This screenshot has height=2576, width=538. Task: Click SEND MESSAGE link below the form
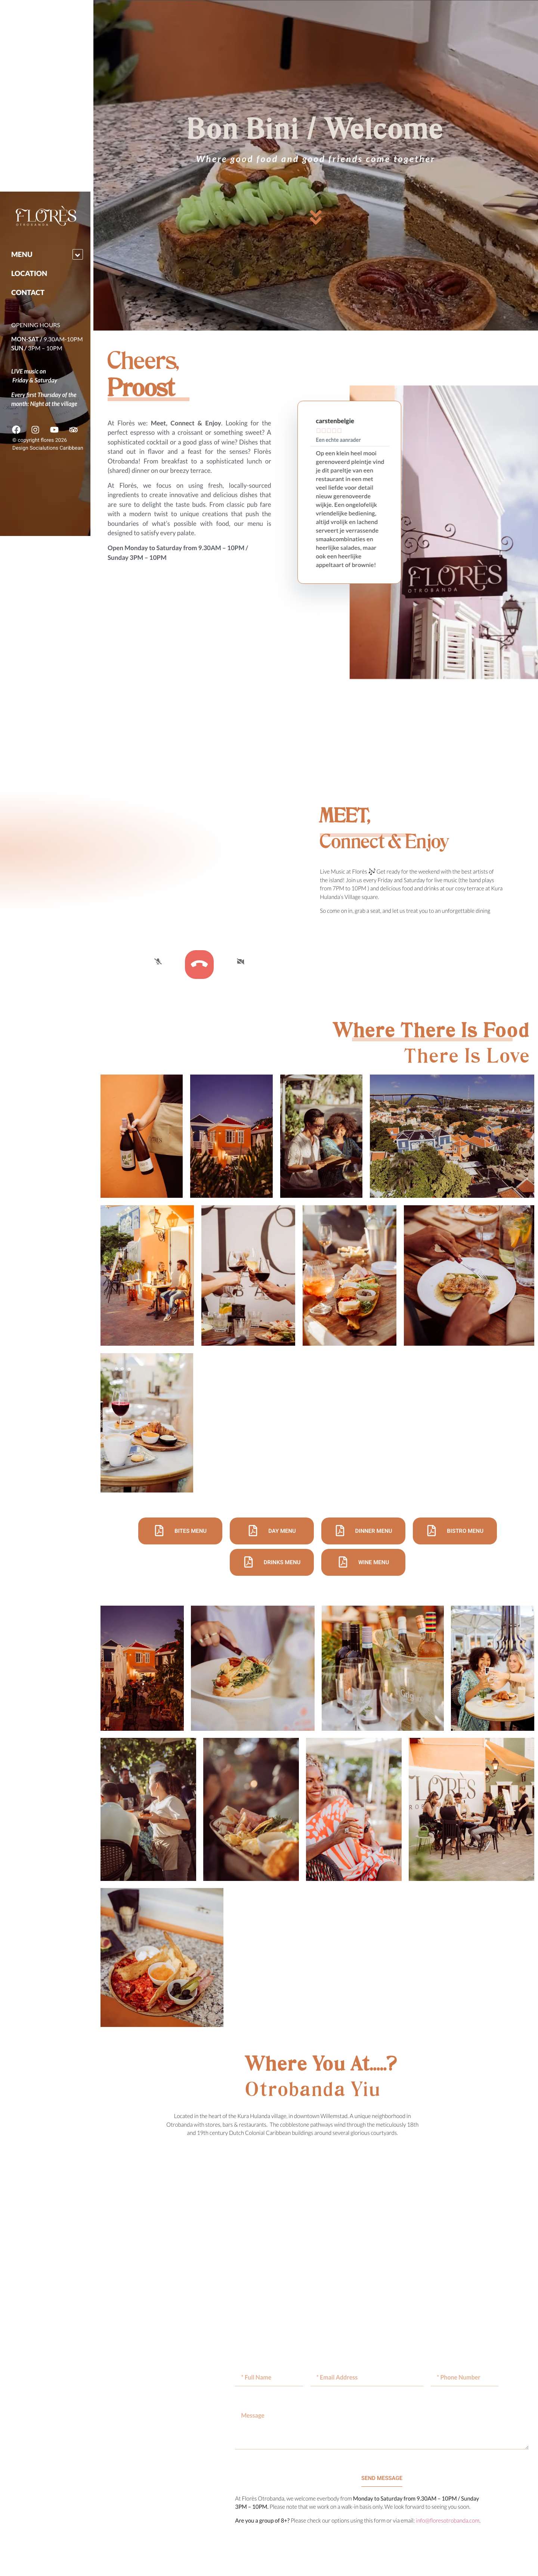tap(381, 2478)
